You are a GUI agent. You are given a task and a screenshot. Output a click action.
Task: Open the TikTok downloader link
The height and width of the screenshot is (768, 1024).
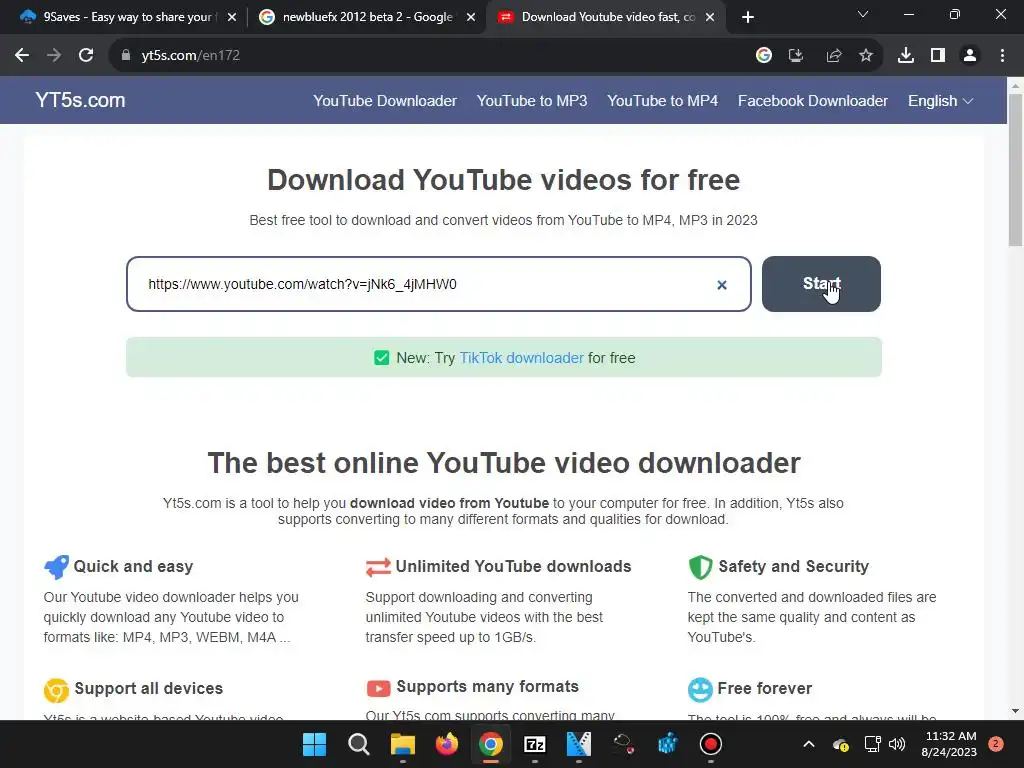[521, 358]
